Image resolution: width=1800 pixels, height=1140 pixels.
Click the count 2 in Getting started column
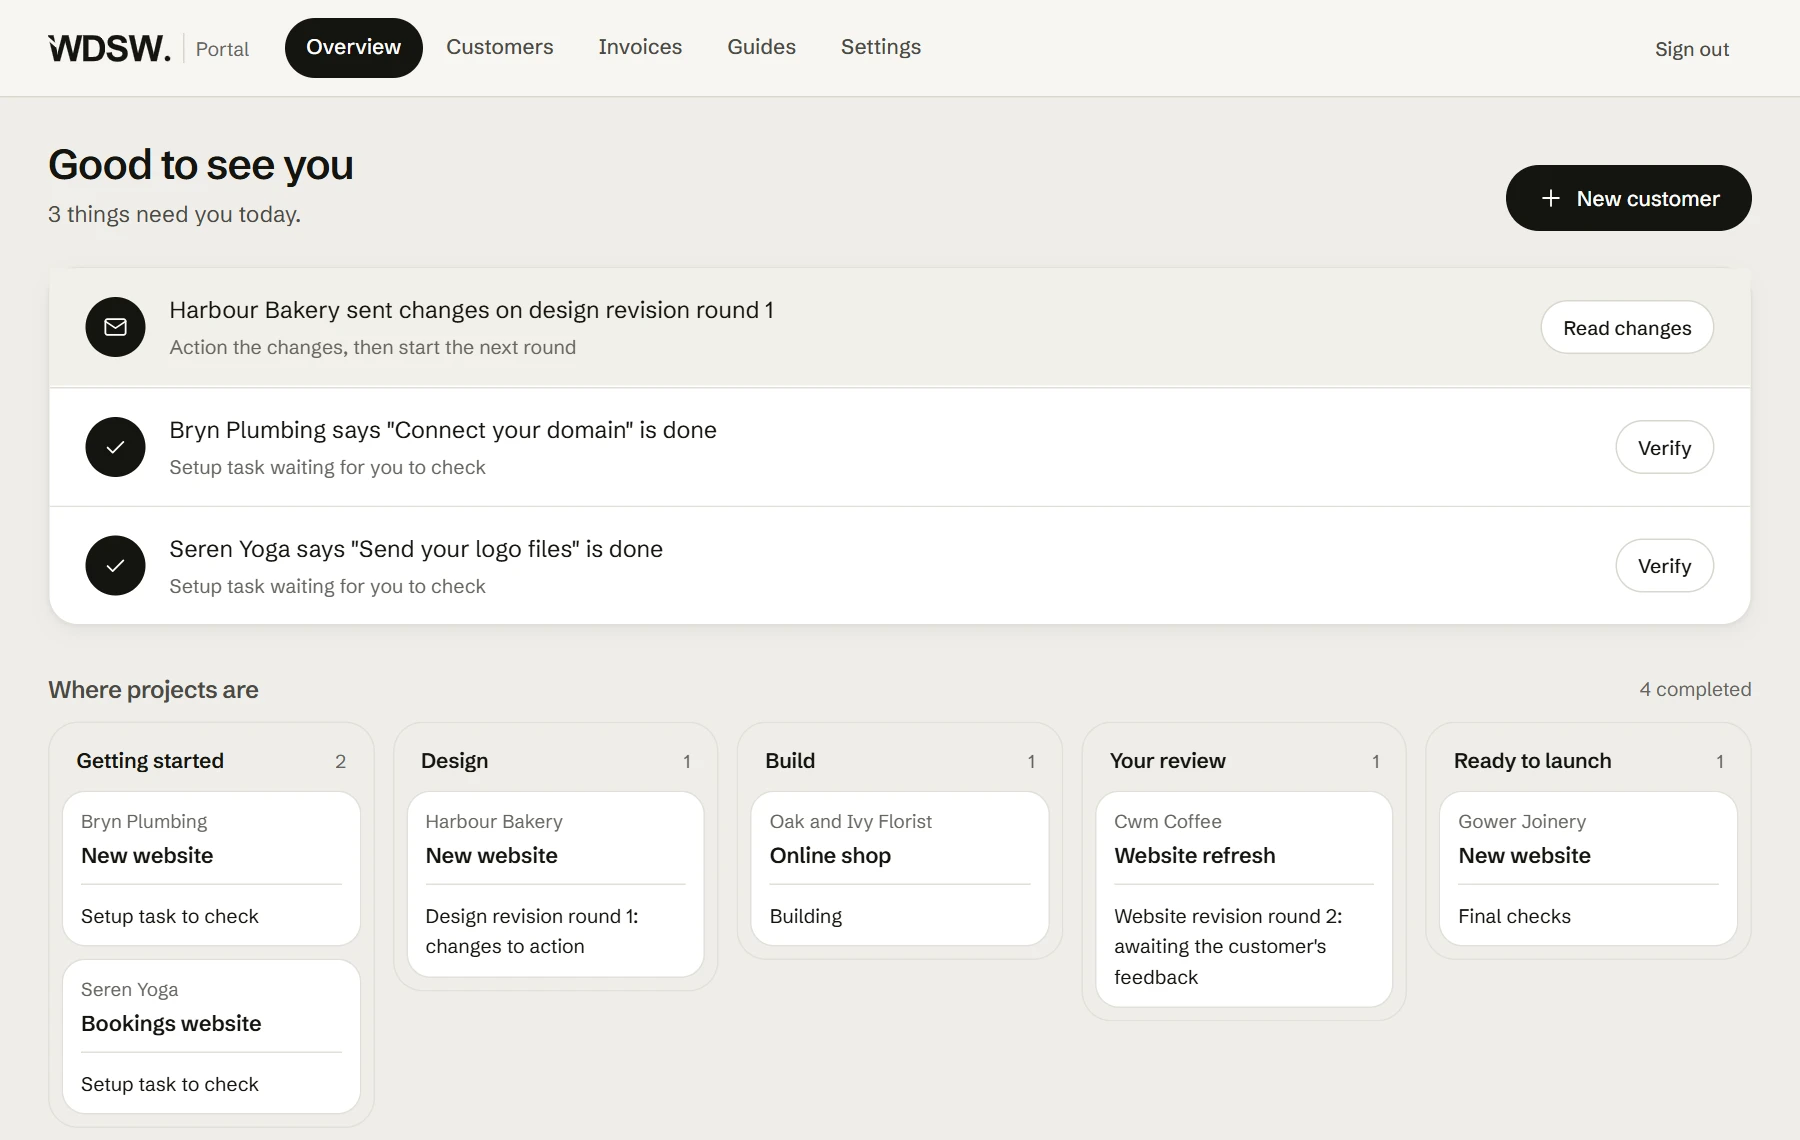click(x=340, y=762)
